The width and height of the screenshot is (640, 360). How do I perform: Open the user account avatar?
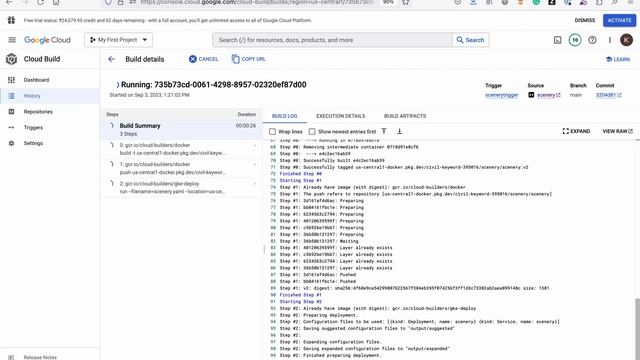tap(627, 40)
